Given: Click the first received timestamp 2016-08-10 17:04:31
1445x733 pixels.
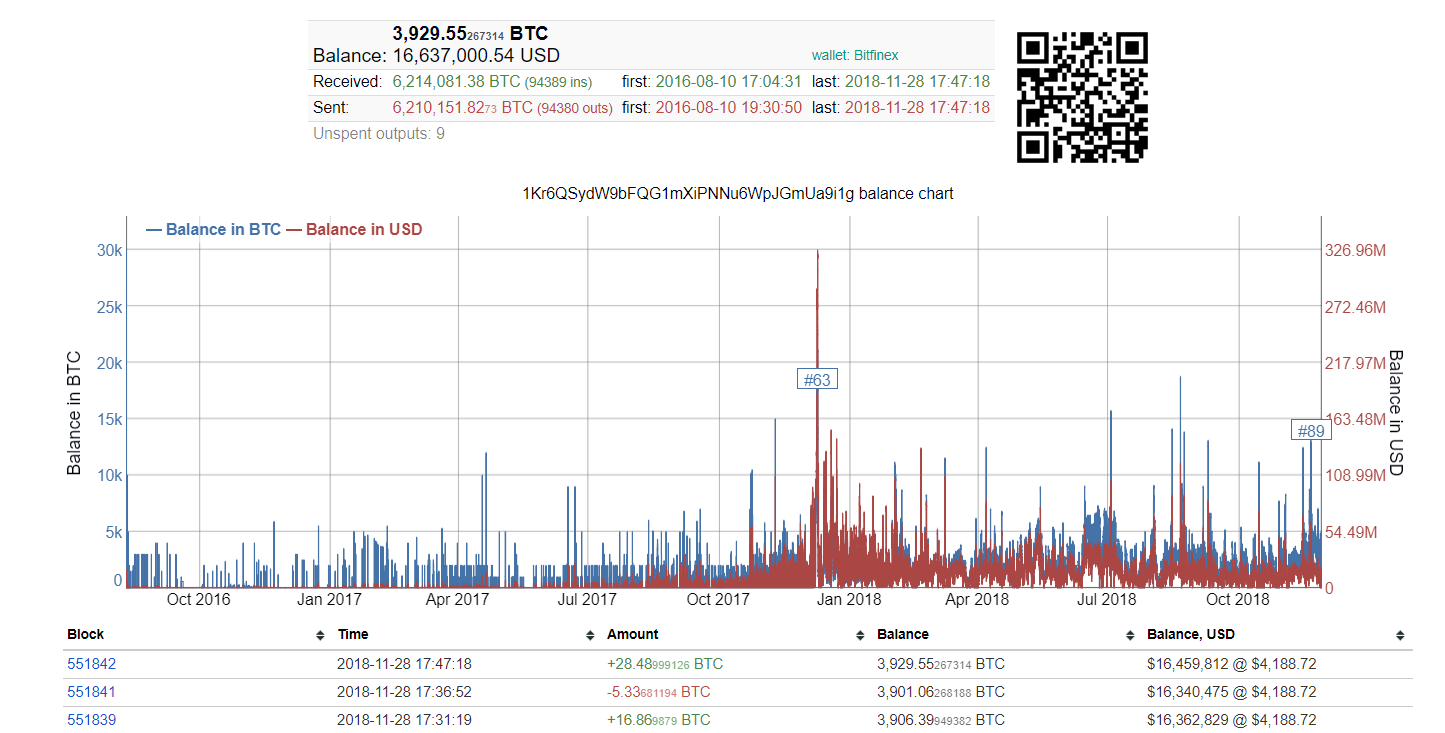Looking at the screenshot, I should (728, 82).
